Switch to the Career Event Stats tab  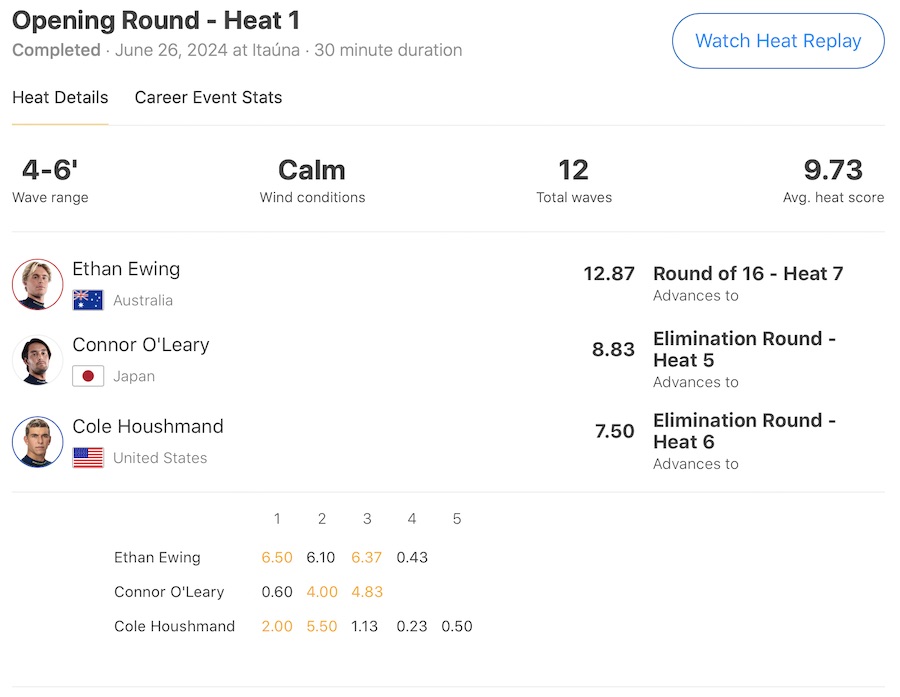(x=208, y=97)
